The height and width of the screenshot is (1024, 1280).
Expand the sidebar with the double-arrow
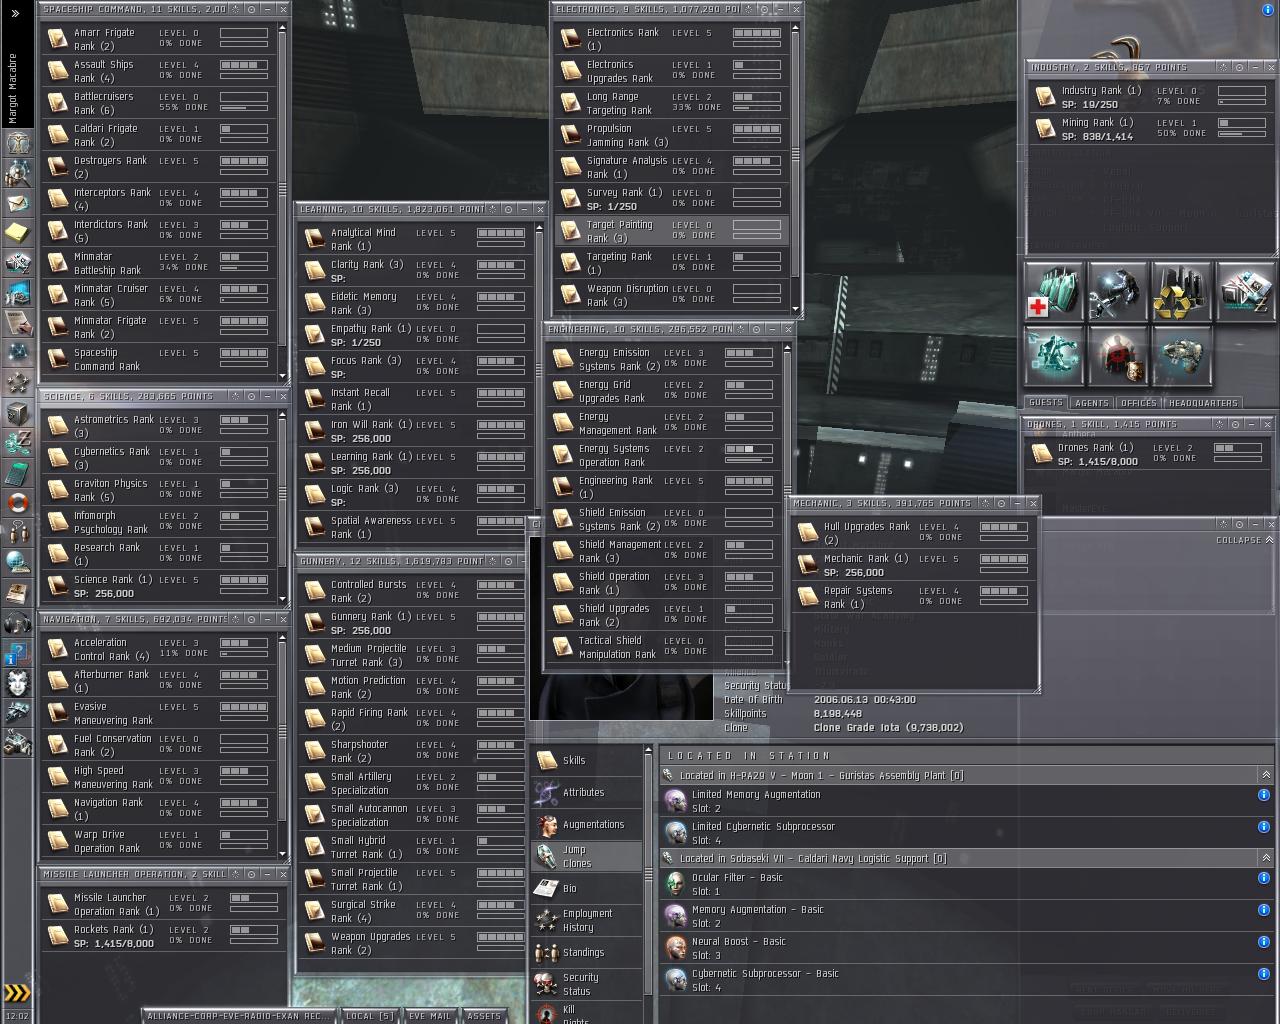coord(15,14)
